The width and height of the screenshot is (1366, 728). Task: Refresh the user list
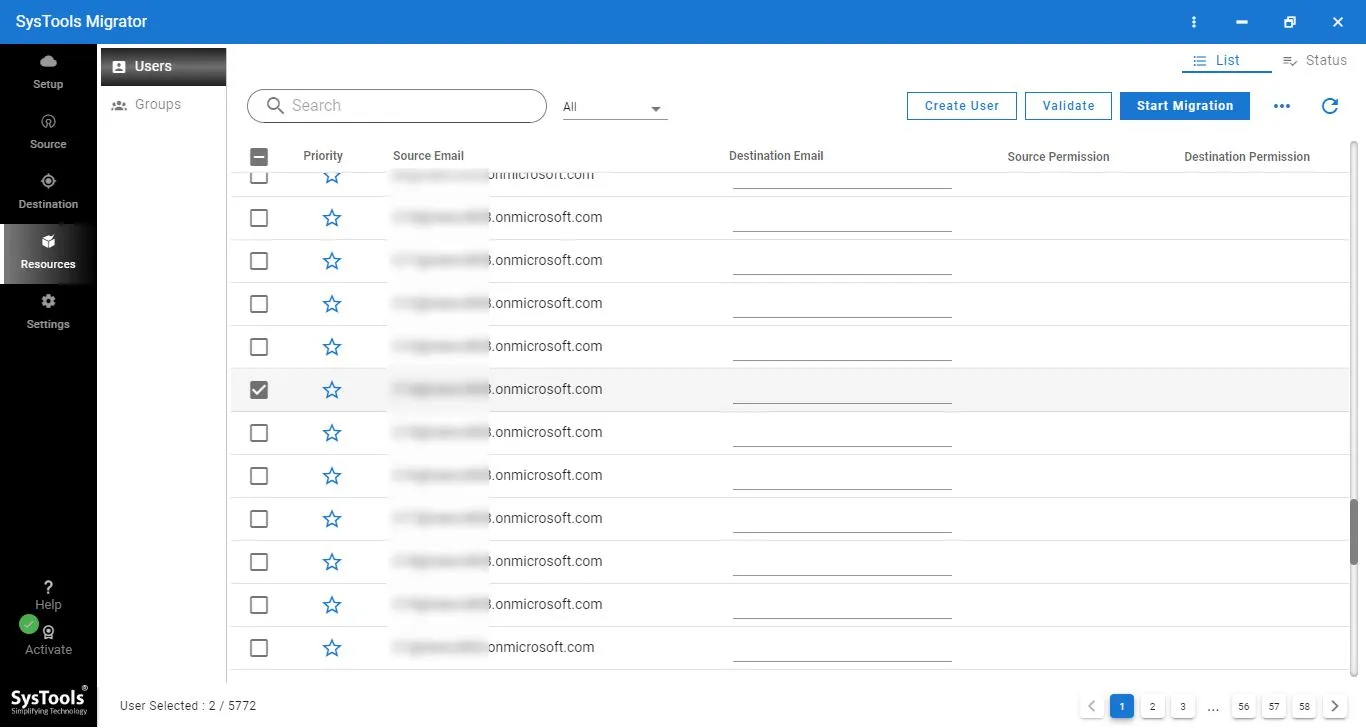[1330, 106]
